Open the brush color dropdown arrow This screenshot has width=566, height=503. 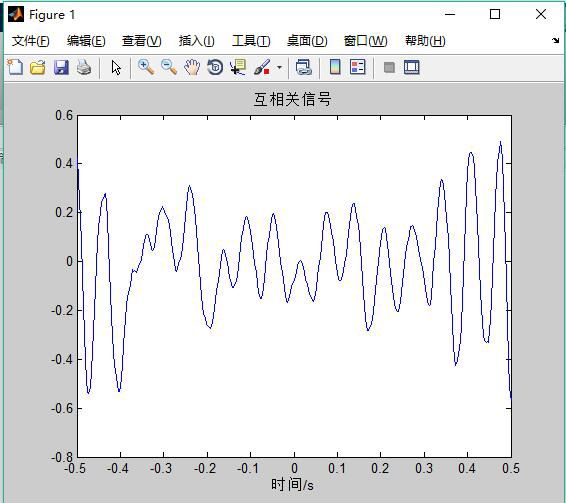(x=279, y=67)
